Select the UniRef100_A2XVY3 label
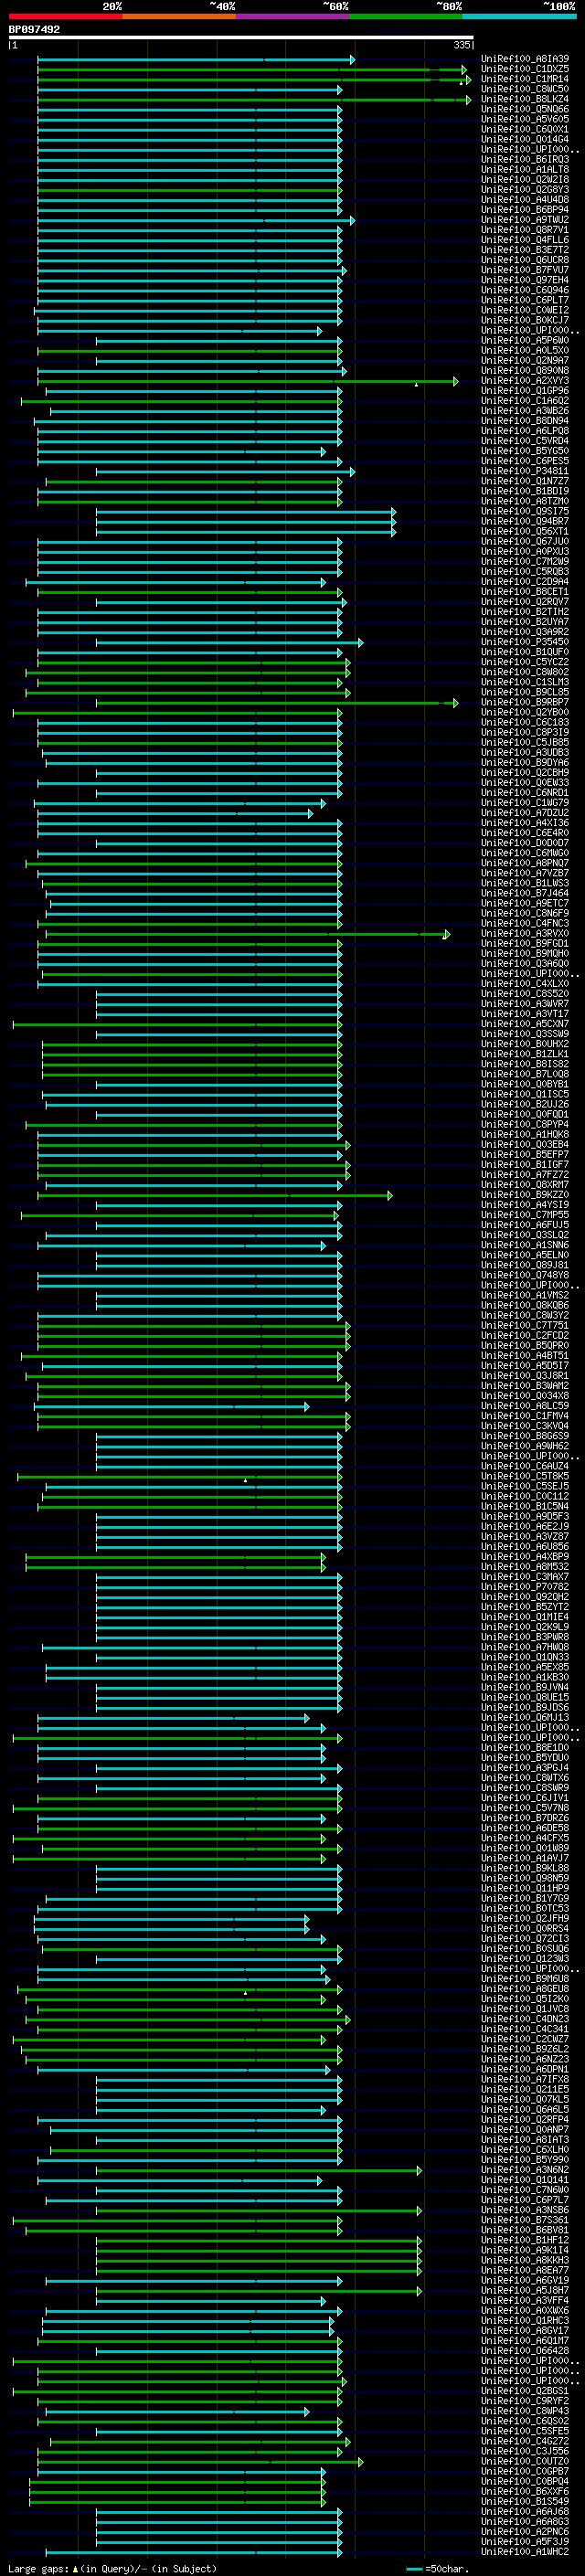This screenshot has width=585, height=2576. (x=525, y=381)
